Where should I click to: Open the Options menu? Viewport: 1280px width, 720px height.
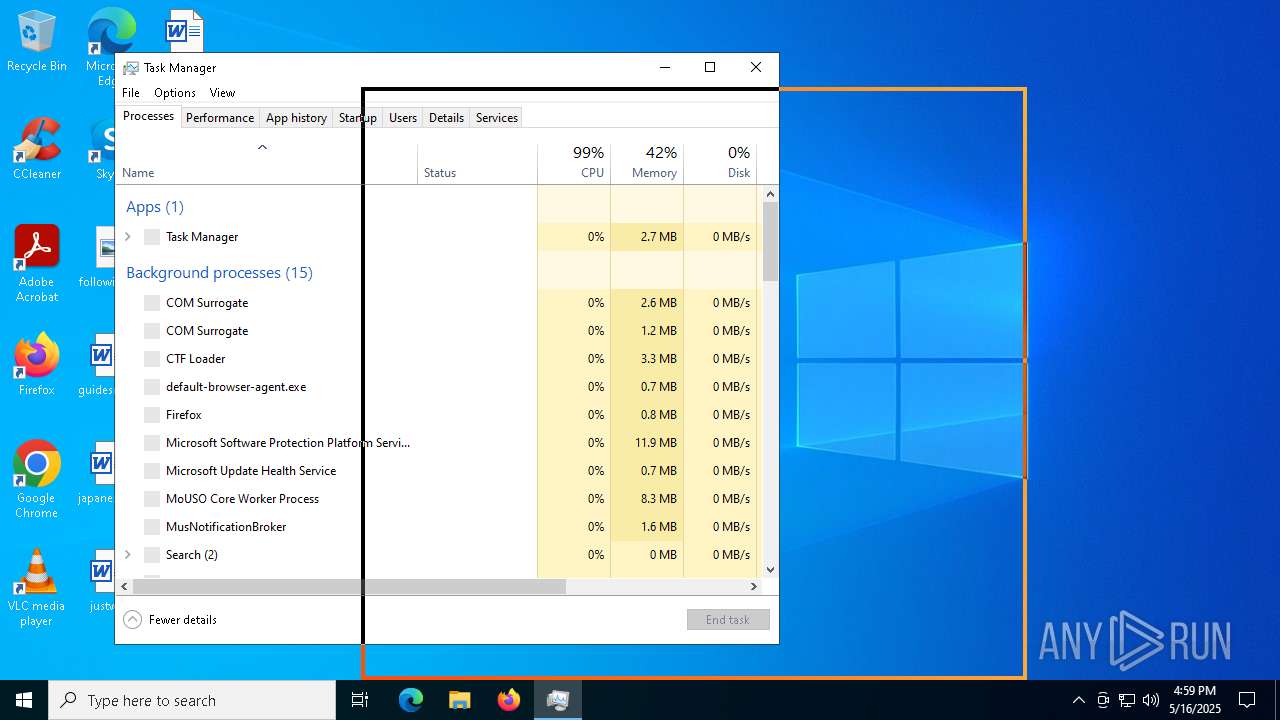tap(175, 93)
